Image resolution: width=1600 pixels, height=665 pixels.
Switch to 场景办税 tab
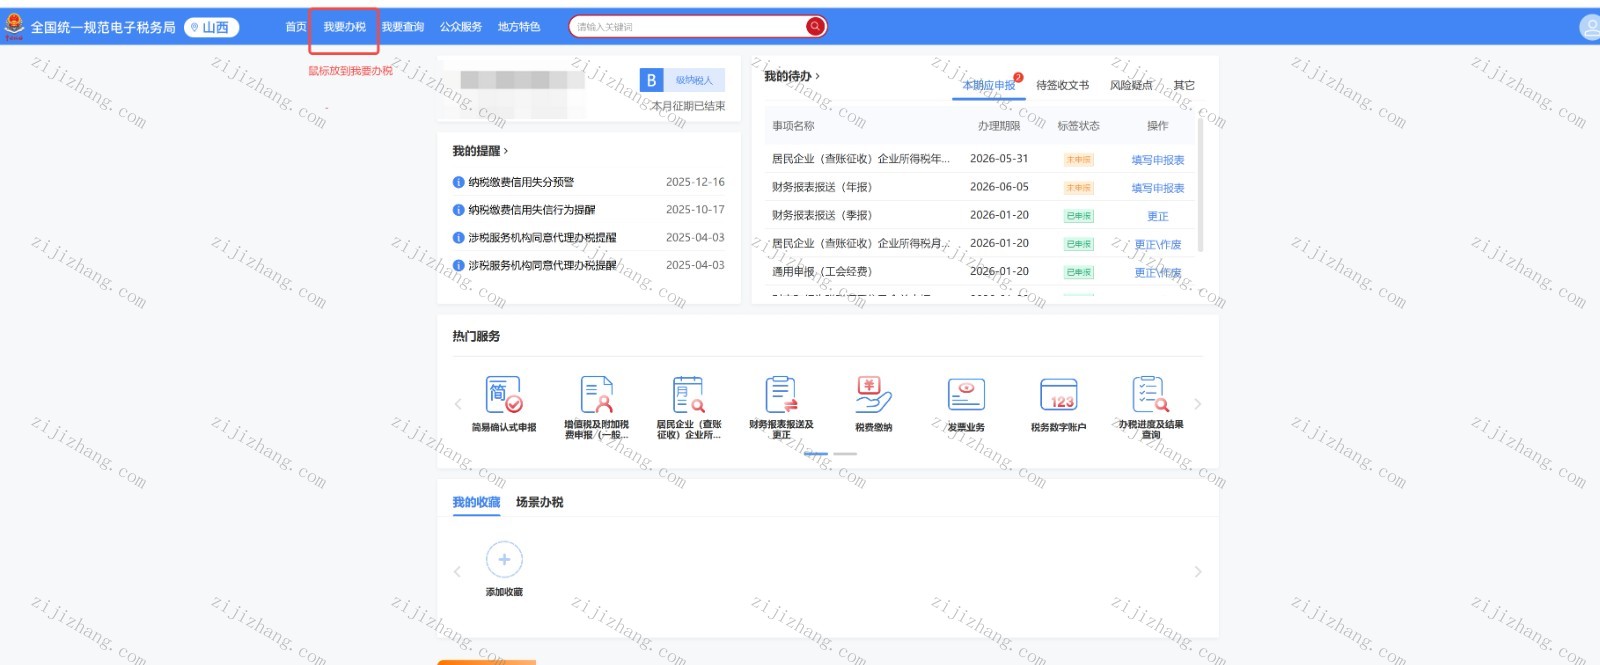pyautogui.click(x=539, y=502)
